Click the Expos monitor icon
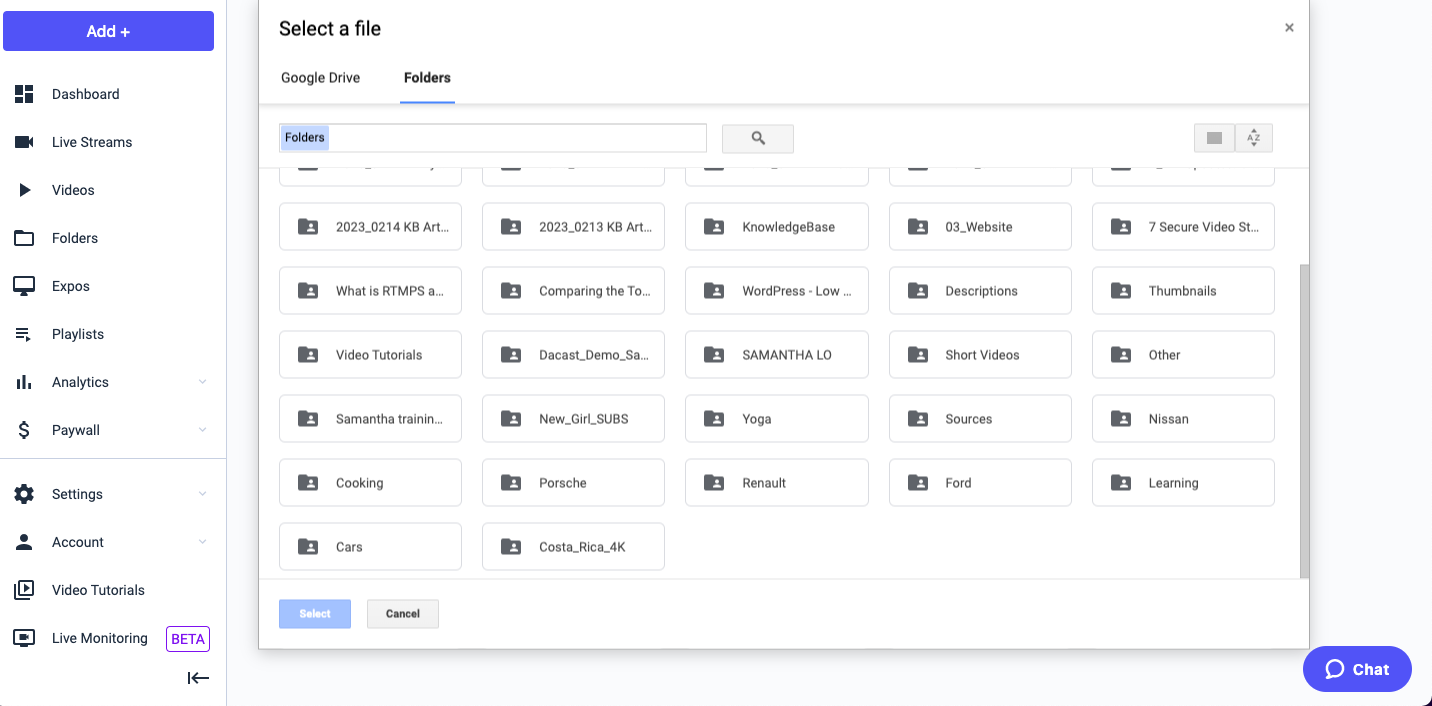This screenshot has width=1432, height=706. [24, 286]
